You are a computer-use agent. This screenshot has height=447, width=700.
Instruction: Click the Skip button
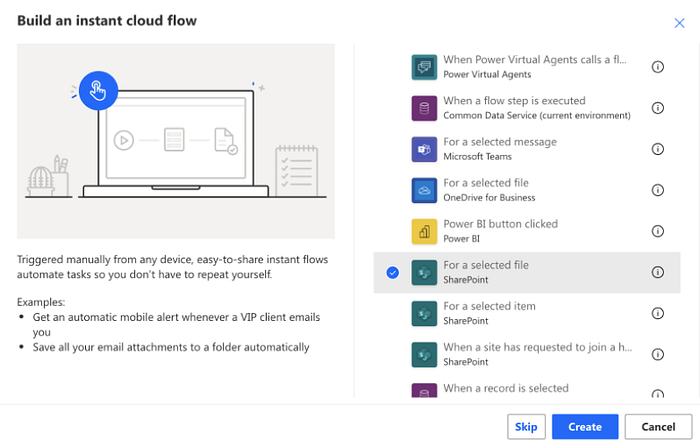[x=526, y=427]
